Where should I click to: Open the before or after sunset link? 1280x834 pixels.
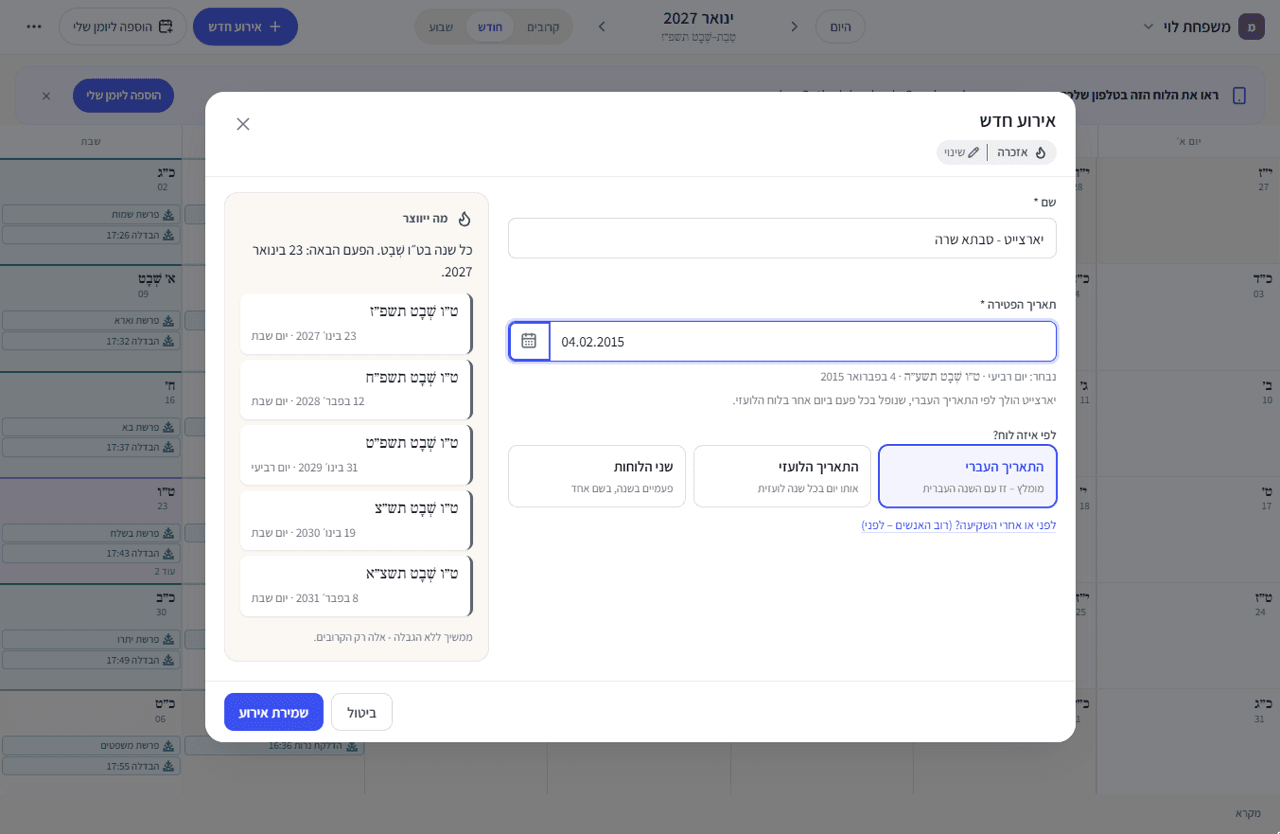tap(958, 525)
